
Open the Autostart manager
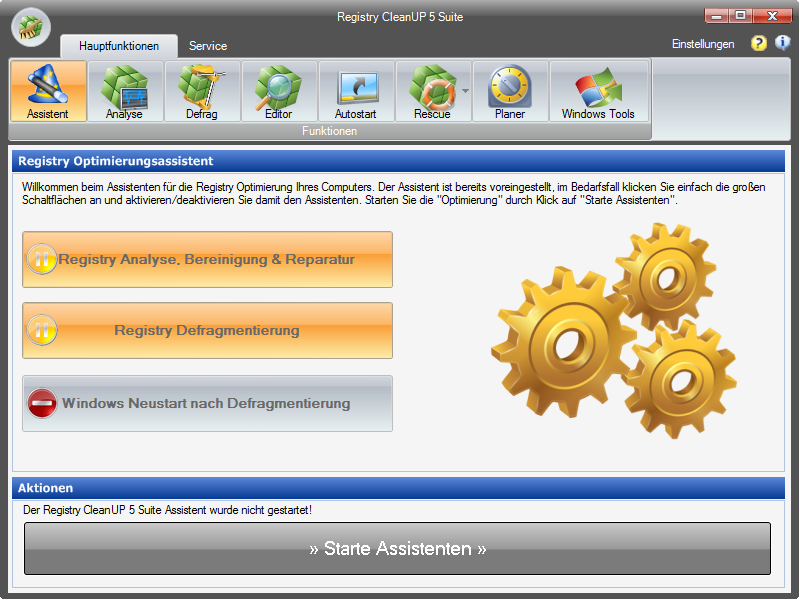point(355,91)
